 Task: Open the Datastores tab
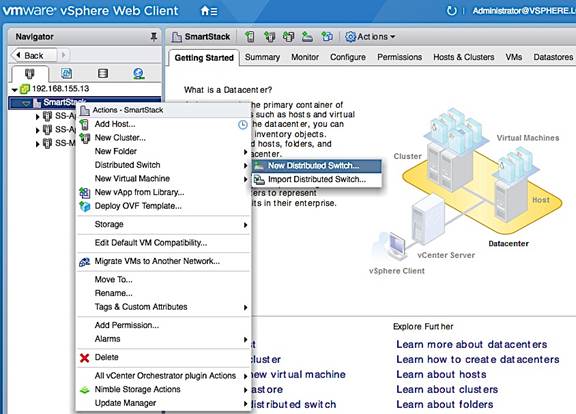[553, 57]
